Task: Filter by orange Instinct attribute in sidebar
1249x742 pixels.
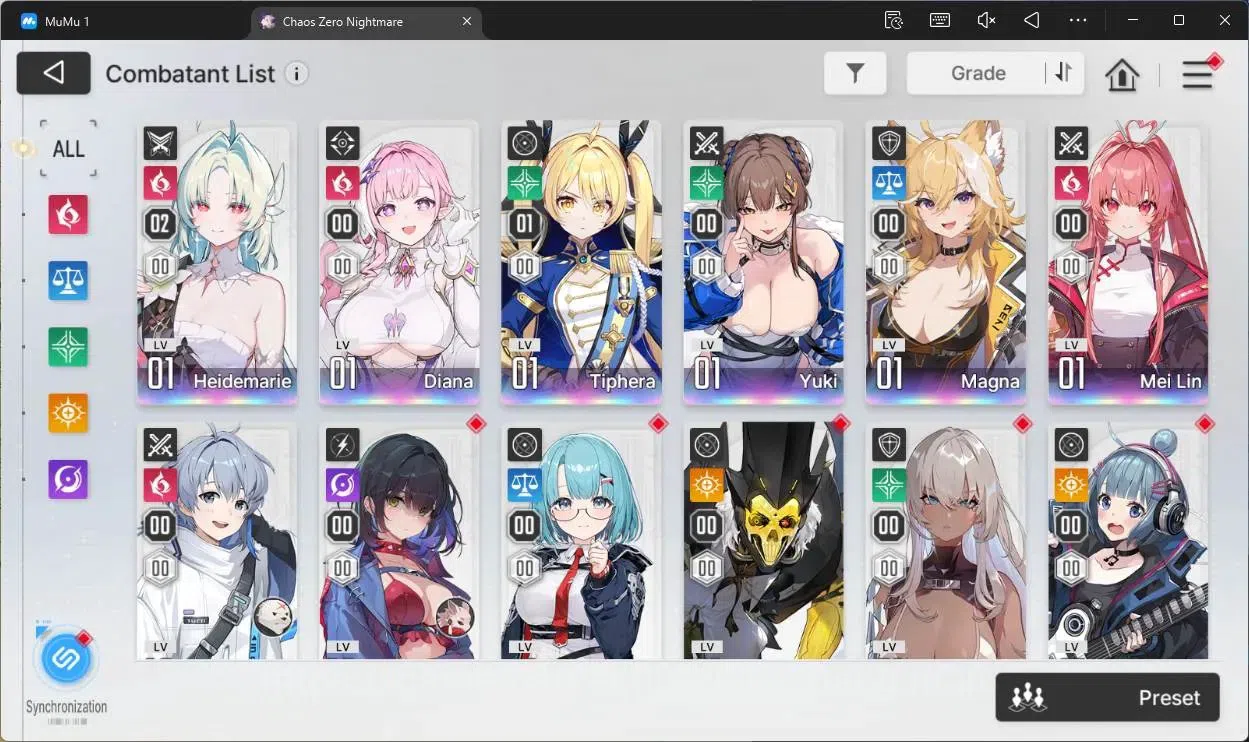Action: pyautogui.click(x=68, y=413)
